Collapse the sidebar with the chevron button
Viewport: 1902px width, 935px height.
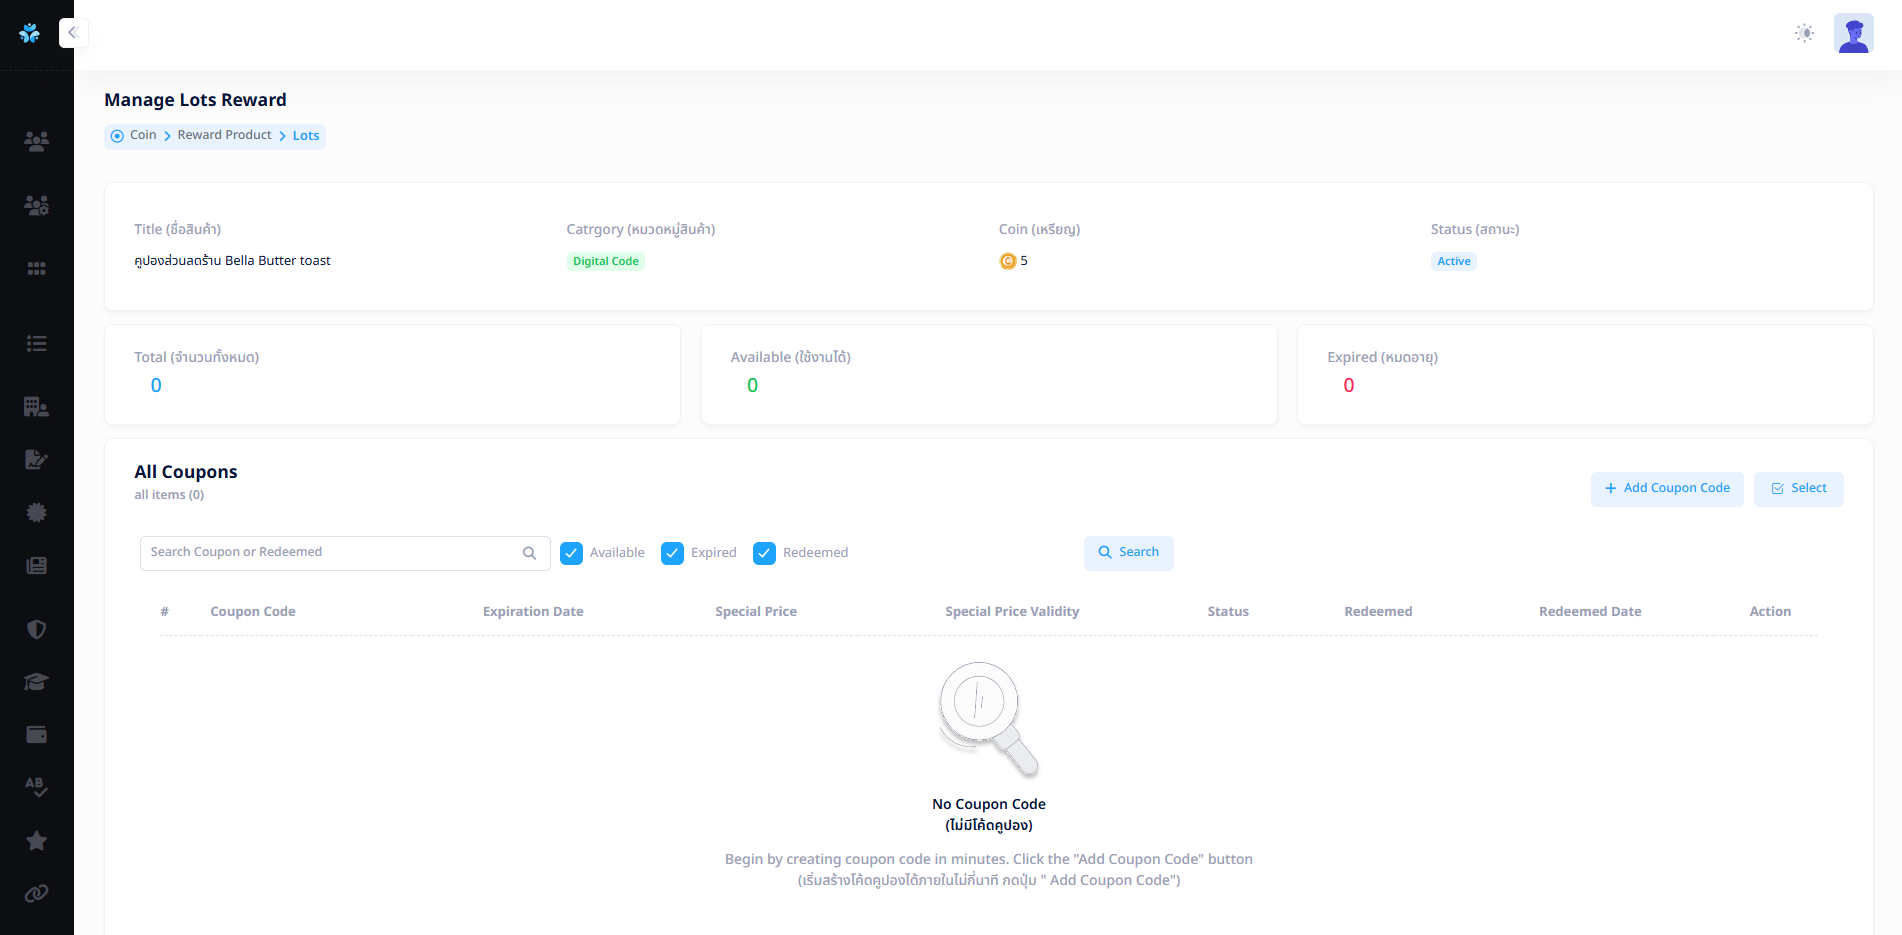click(x=73, y=33)
